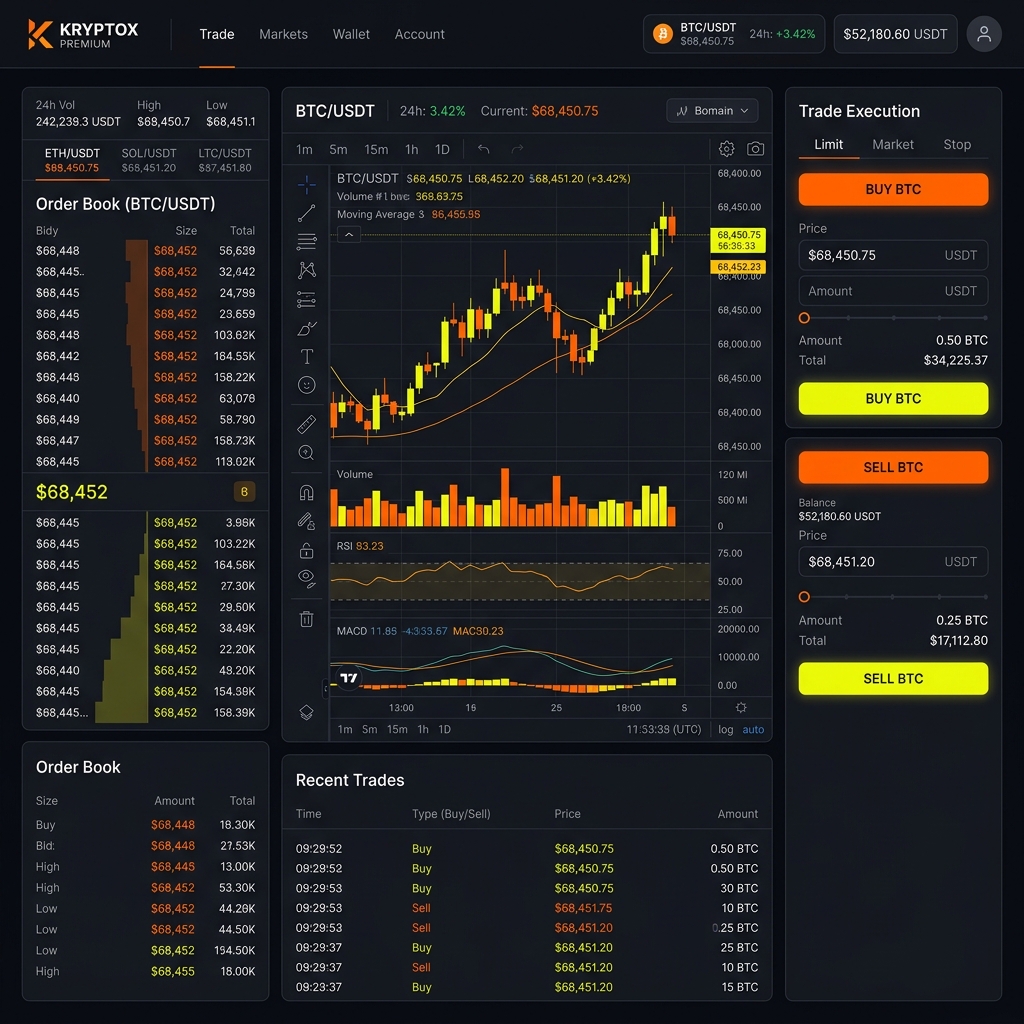Open the Markets menu
1024x1024 pixels.
(x=283, y=34)
